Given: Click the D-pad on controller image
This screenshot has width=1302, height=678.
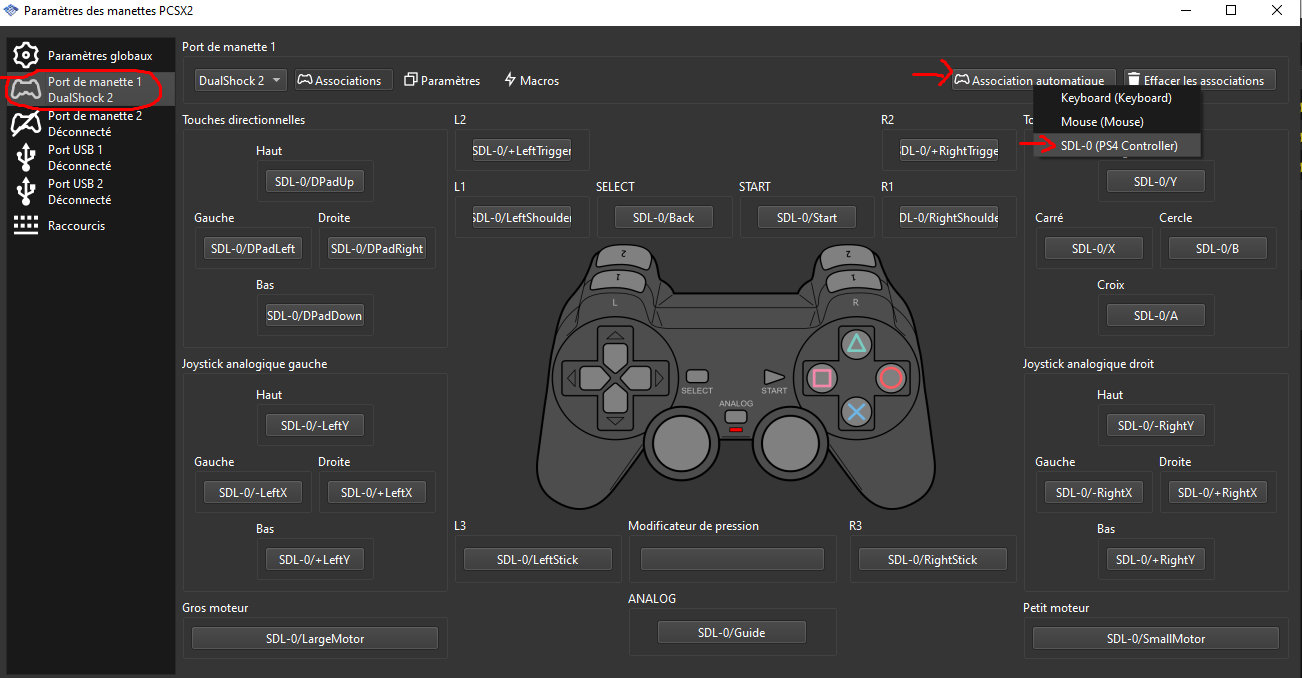Looking at the screenshot, I should [x=613, y=378].
